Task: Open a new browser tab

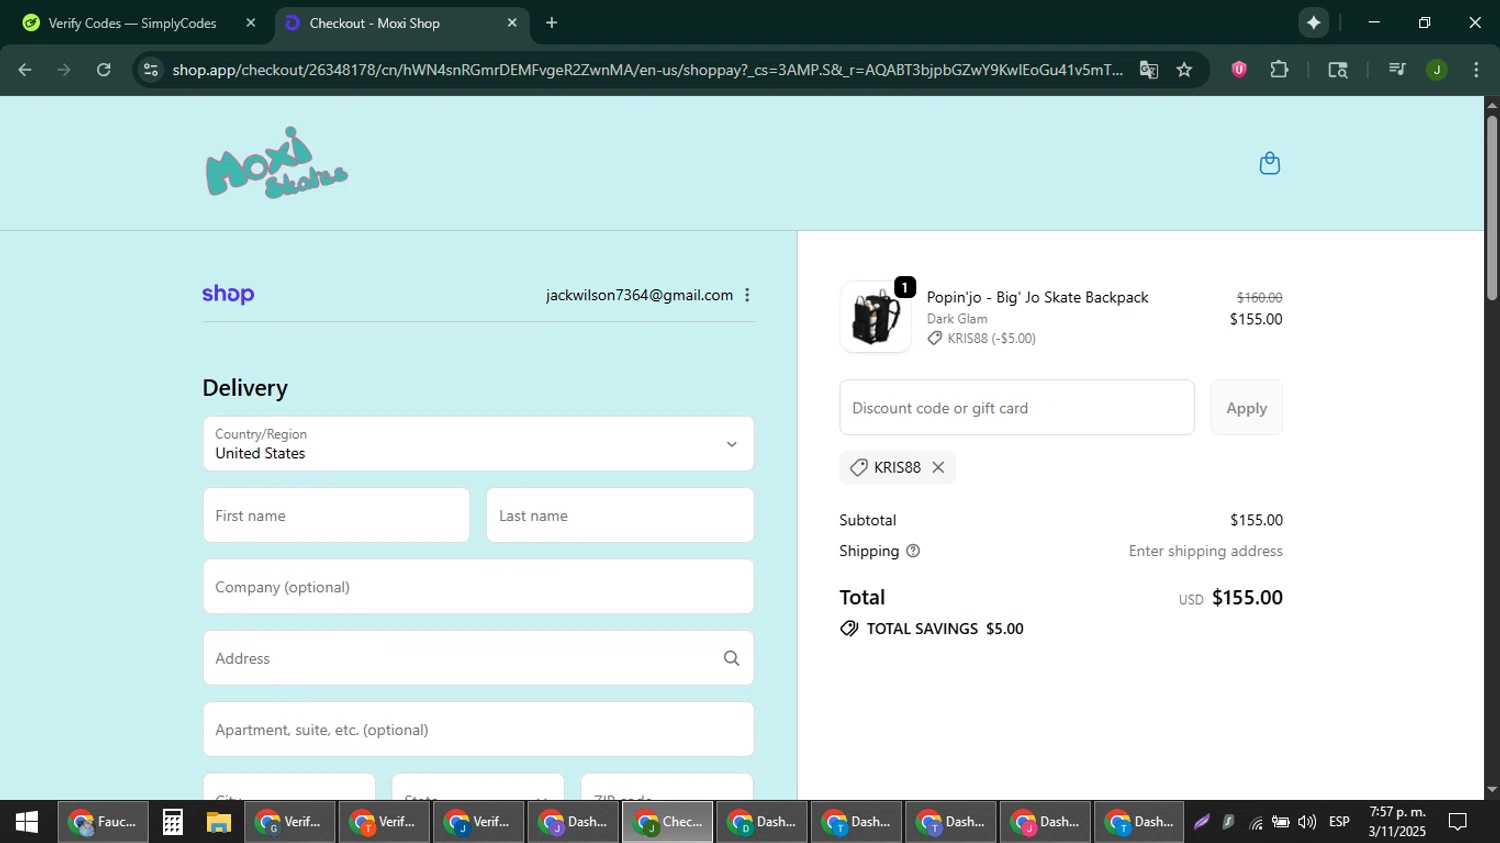Action: point(552,22)
